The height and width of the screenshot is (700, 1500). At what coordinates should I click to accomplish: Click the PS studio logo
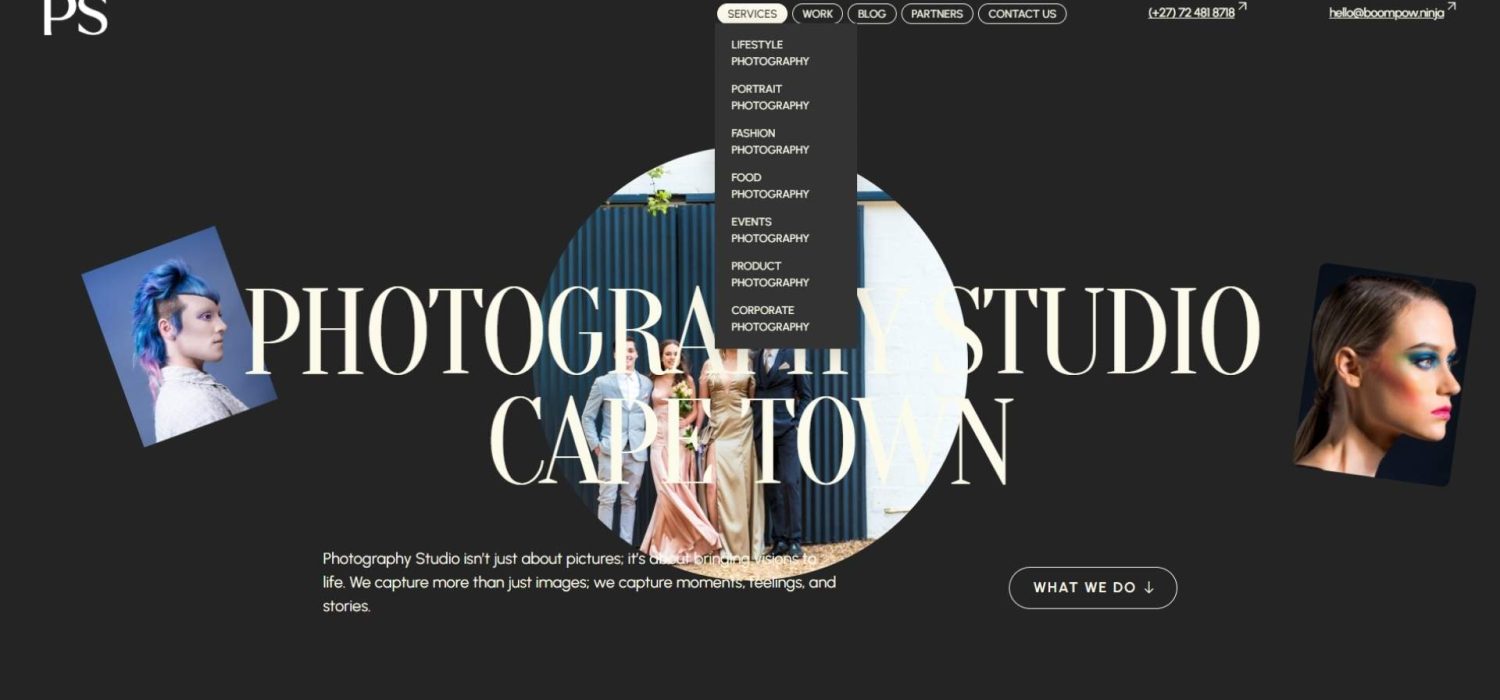[75, 17]
